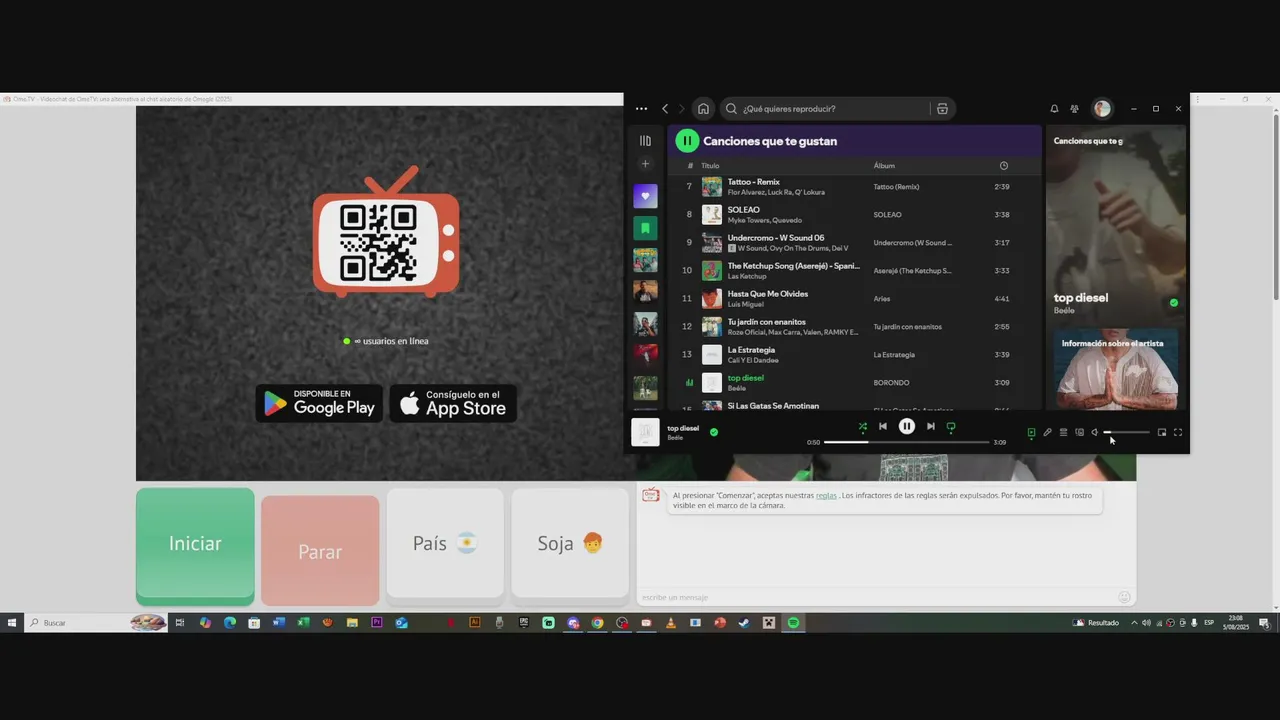Click the top diesel title in side panel

[1081, 298]
